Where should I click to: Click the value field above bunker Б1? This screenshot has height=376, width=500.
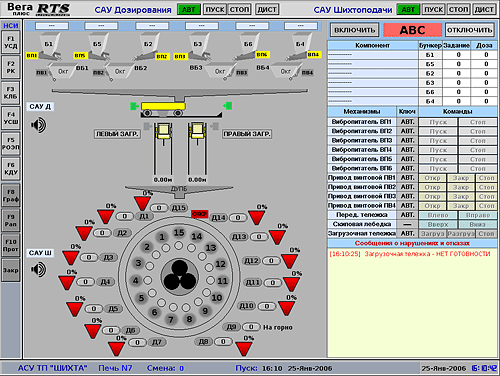(x=52, y=26)
